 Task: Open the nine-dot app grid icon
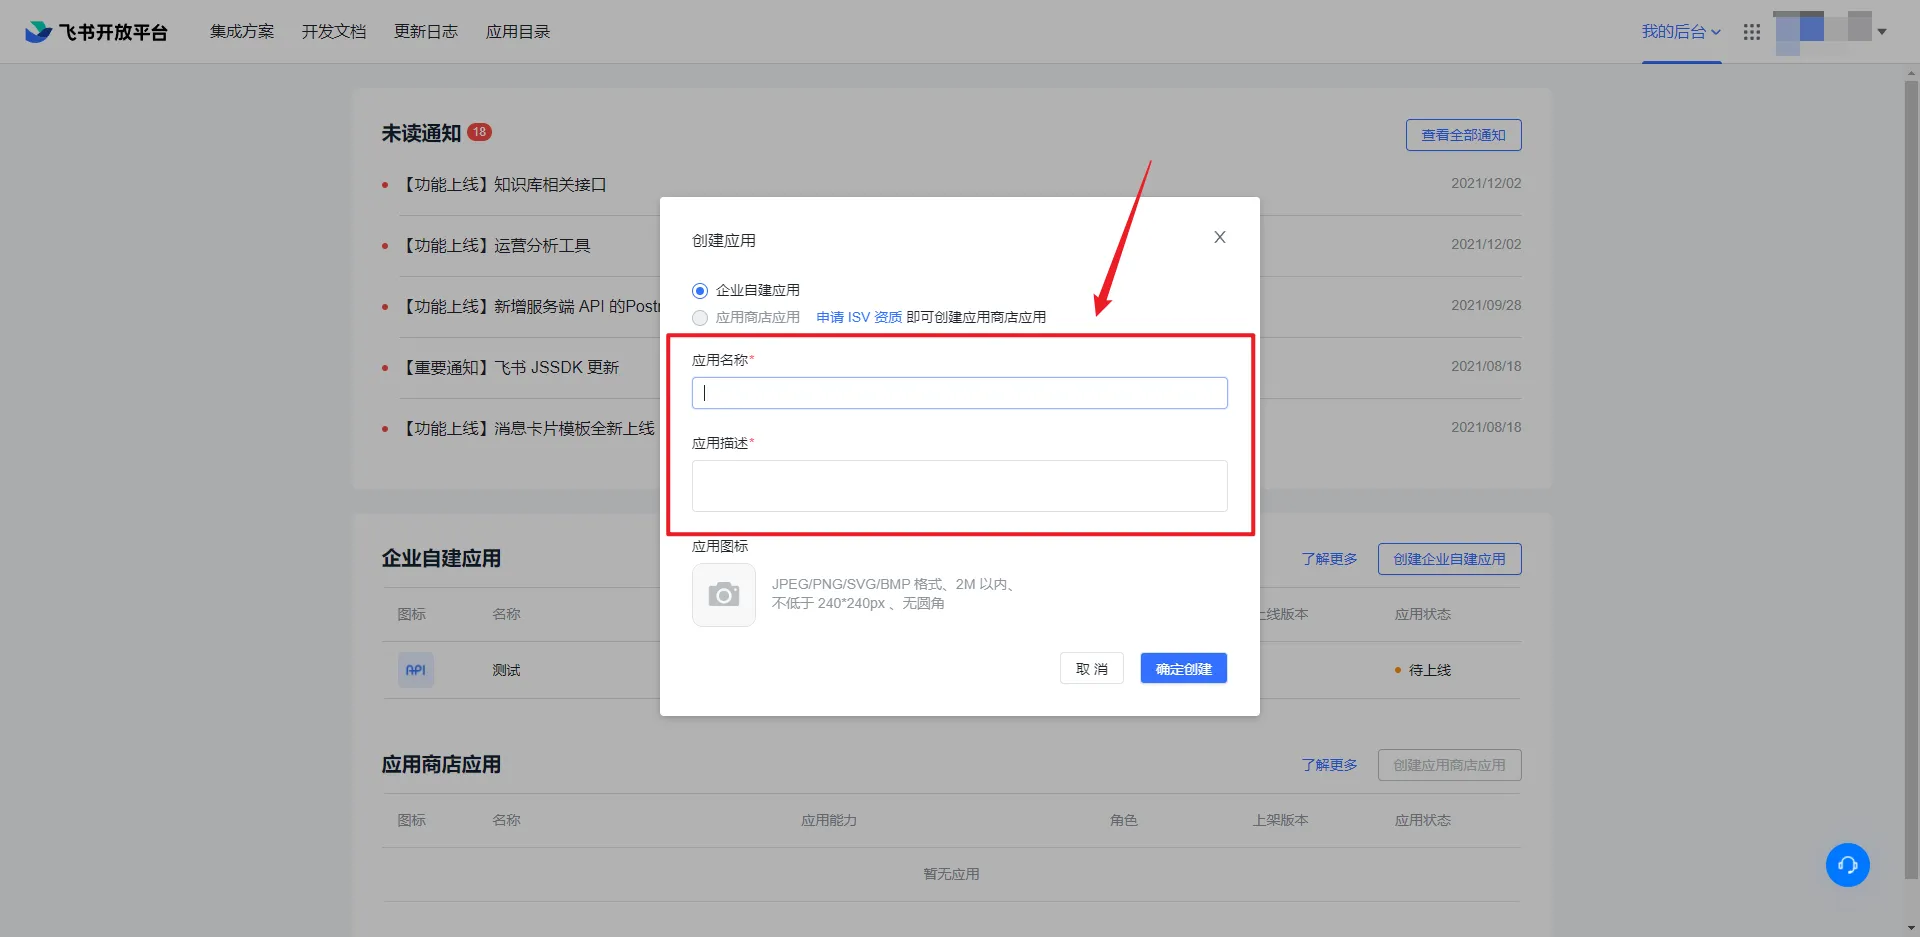pos(1751,32)
